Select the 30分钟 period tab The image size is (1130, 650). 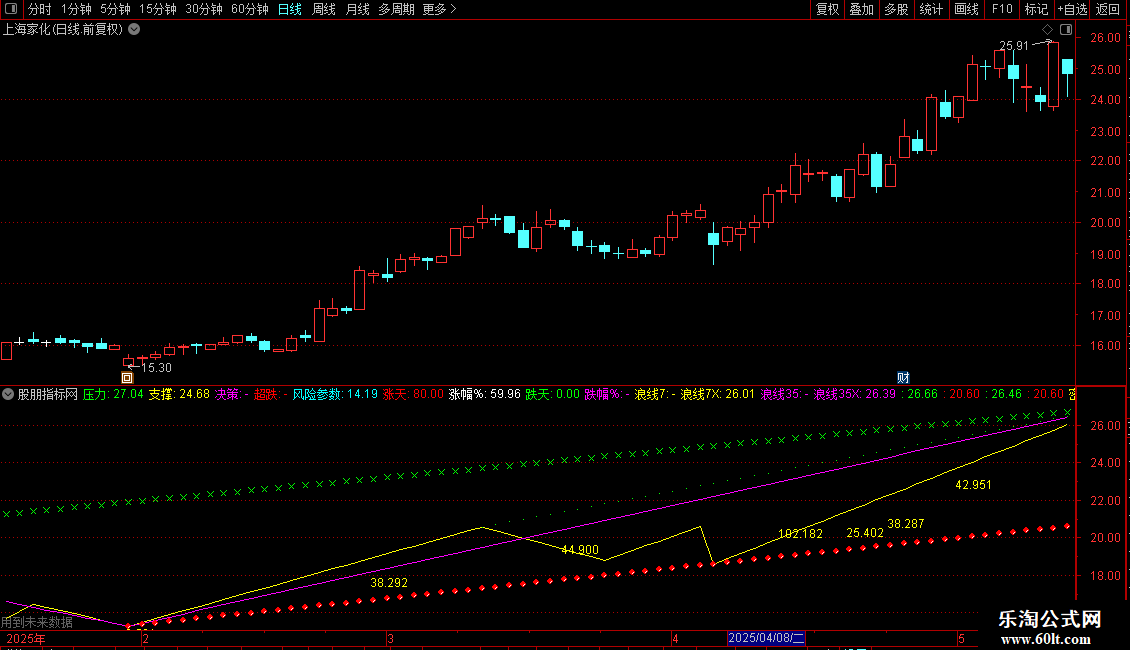[x=203, y=9]
